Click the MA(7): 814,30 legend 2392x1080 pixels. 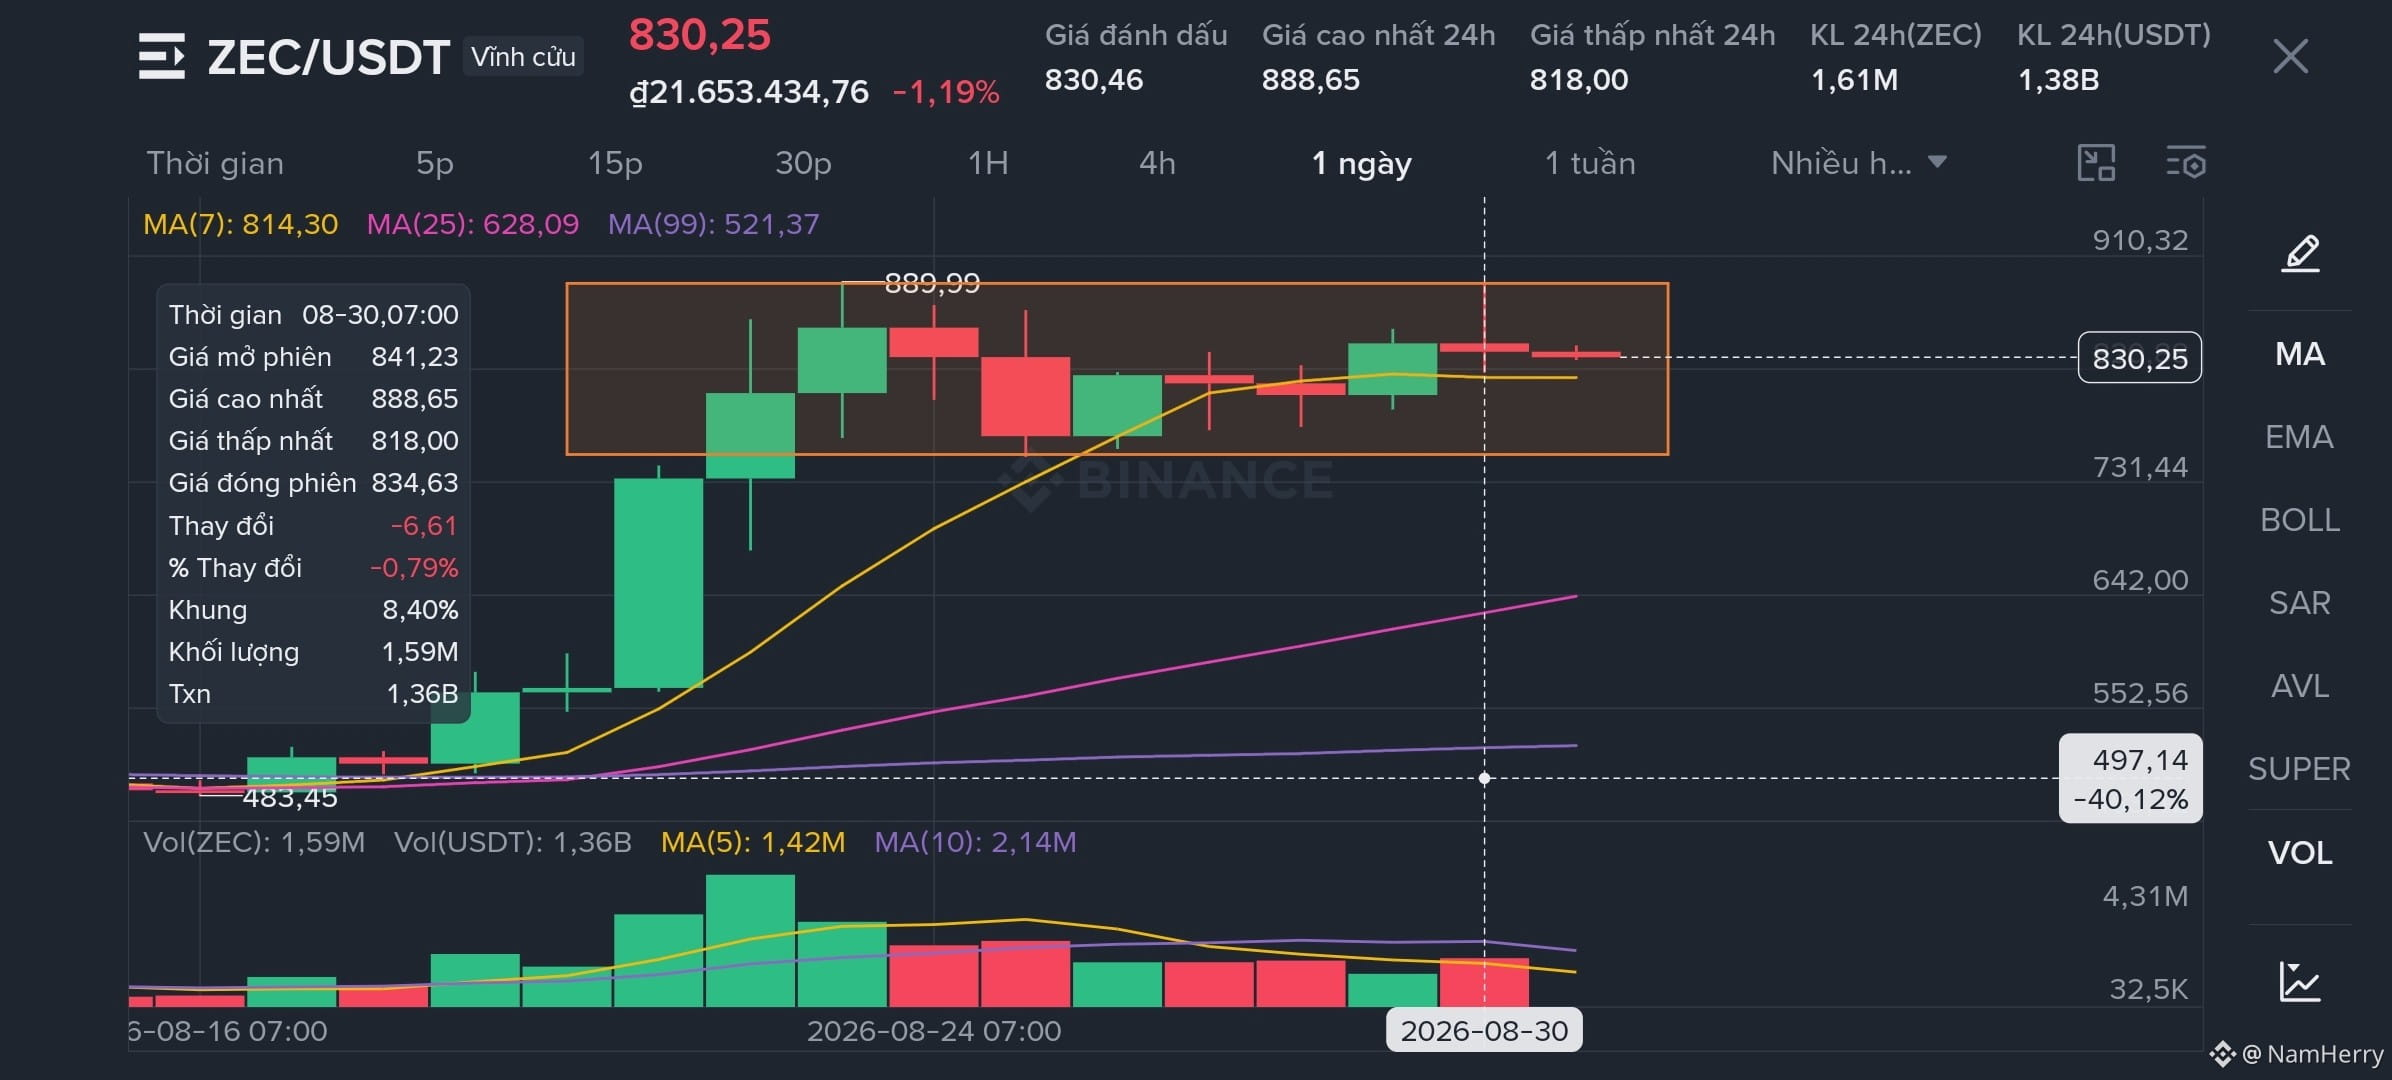240,224
